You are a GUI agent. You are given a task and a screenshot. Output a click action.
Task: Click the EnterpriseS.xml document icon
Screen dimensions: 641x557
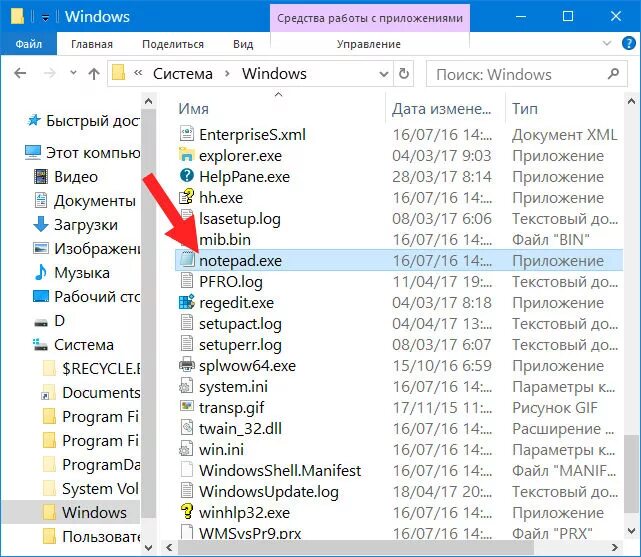(x=186, y=134)
